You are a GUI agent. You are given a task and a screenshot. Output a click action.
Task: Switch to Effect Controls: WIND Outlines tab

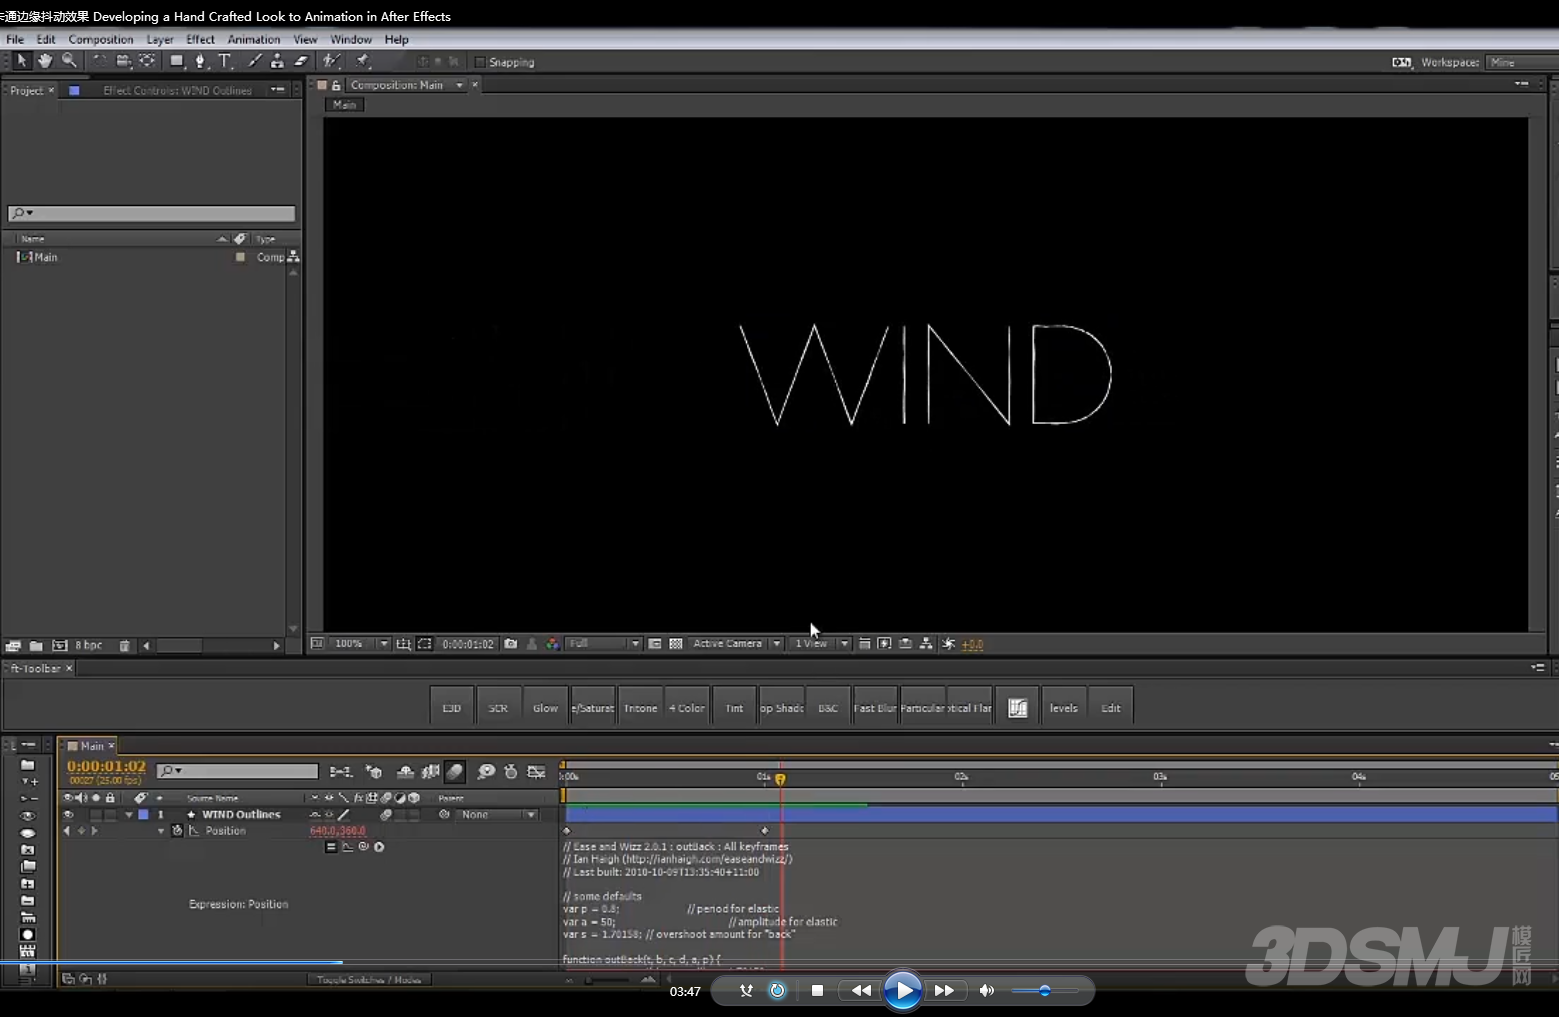point(177,90)
